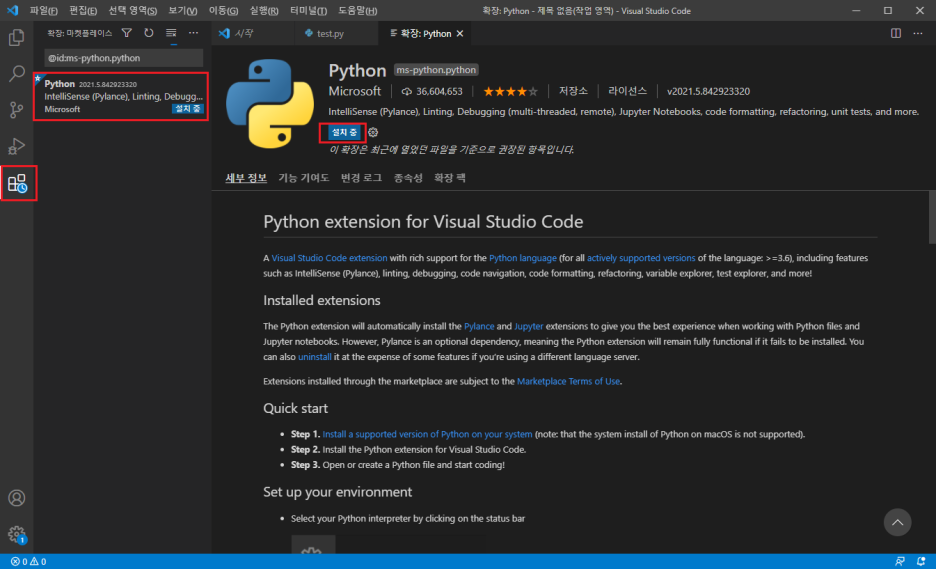Image resolution: width=936 pixels, height=569 pixels.
Task: Open the Explorer view in activity bar
Action: point(17,38)
